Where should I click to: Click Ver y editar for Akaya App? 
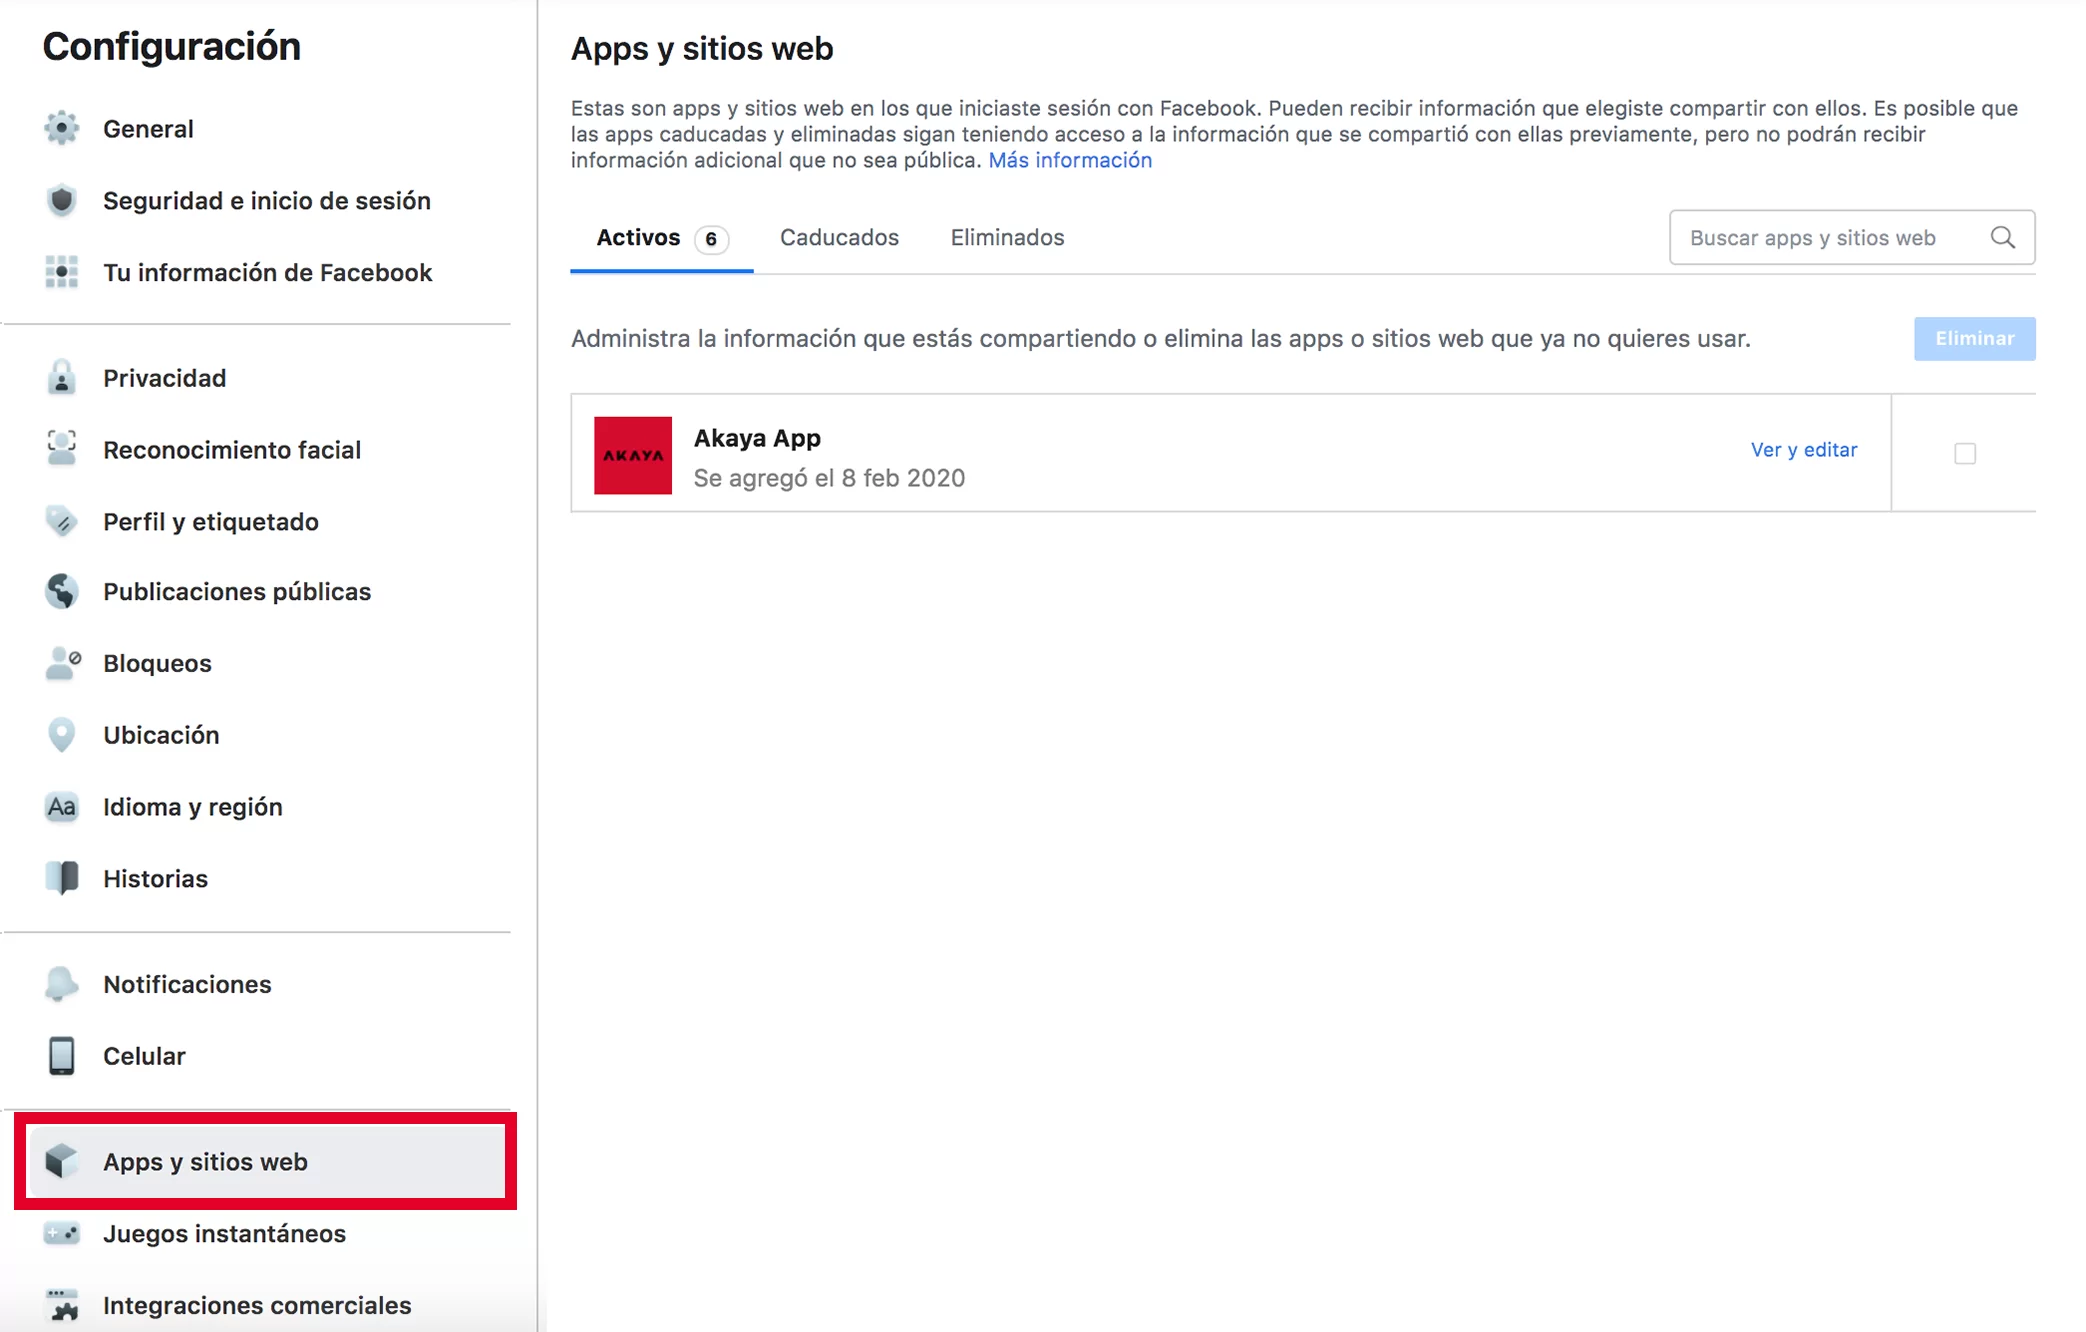(1803, 450)
